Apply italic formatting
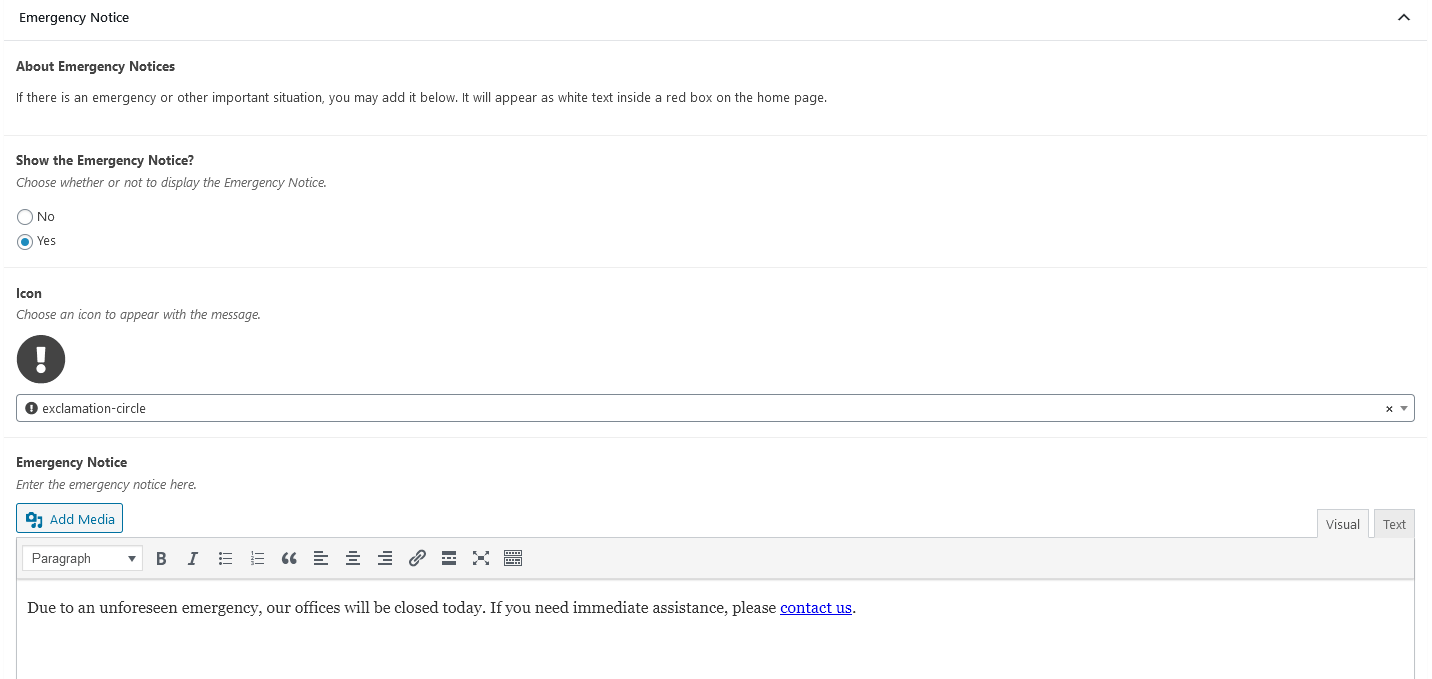This screenshot has width=1432, height=679. click(x=193, y=559)
